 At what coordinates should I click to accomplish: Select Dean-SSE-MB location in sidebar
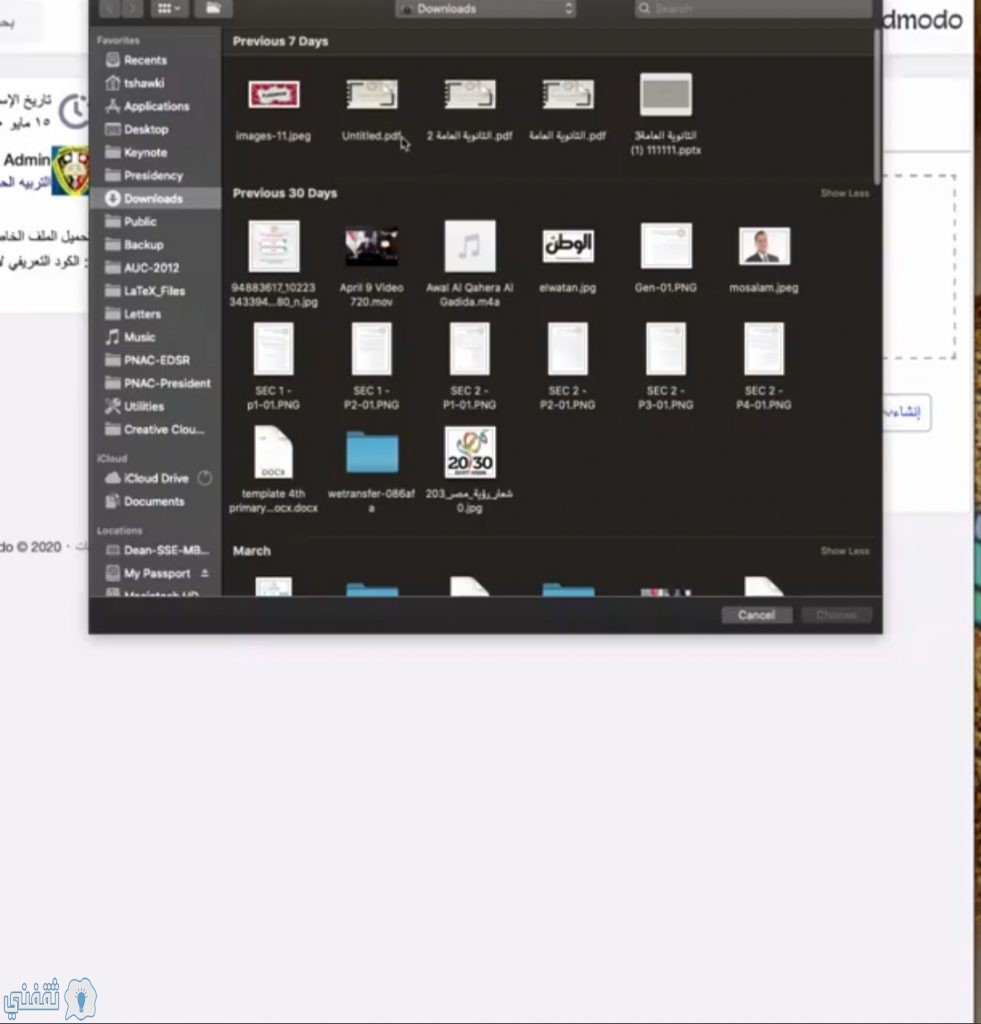tap(166, 550)
